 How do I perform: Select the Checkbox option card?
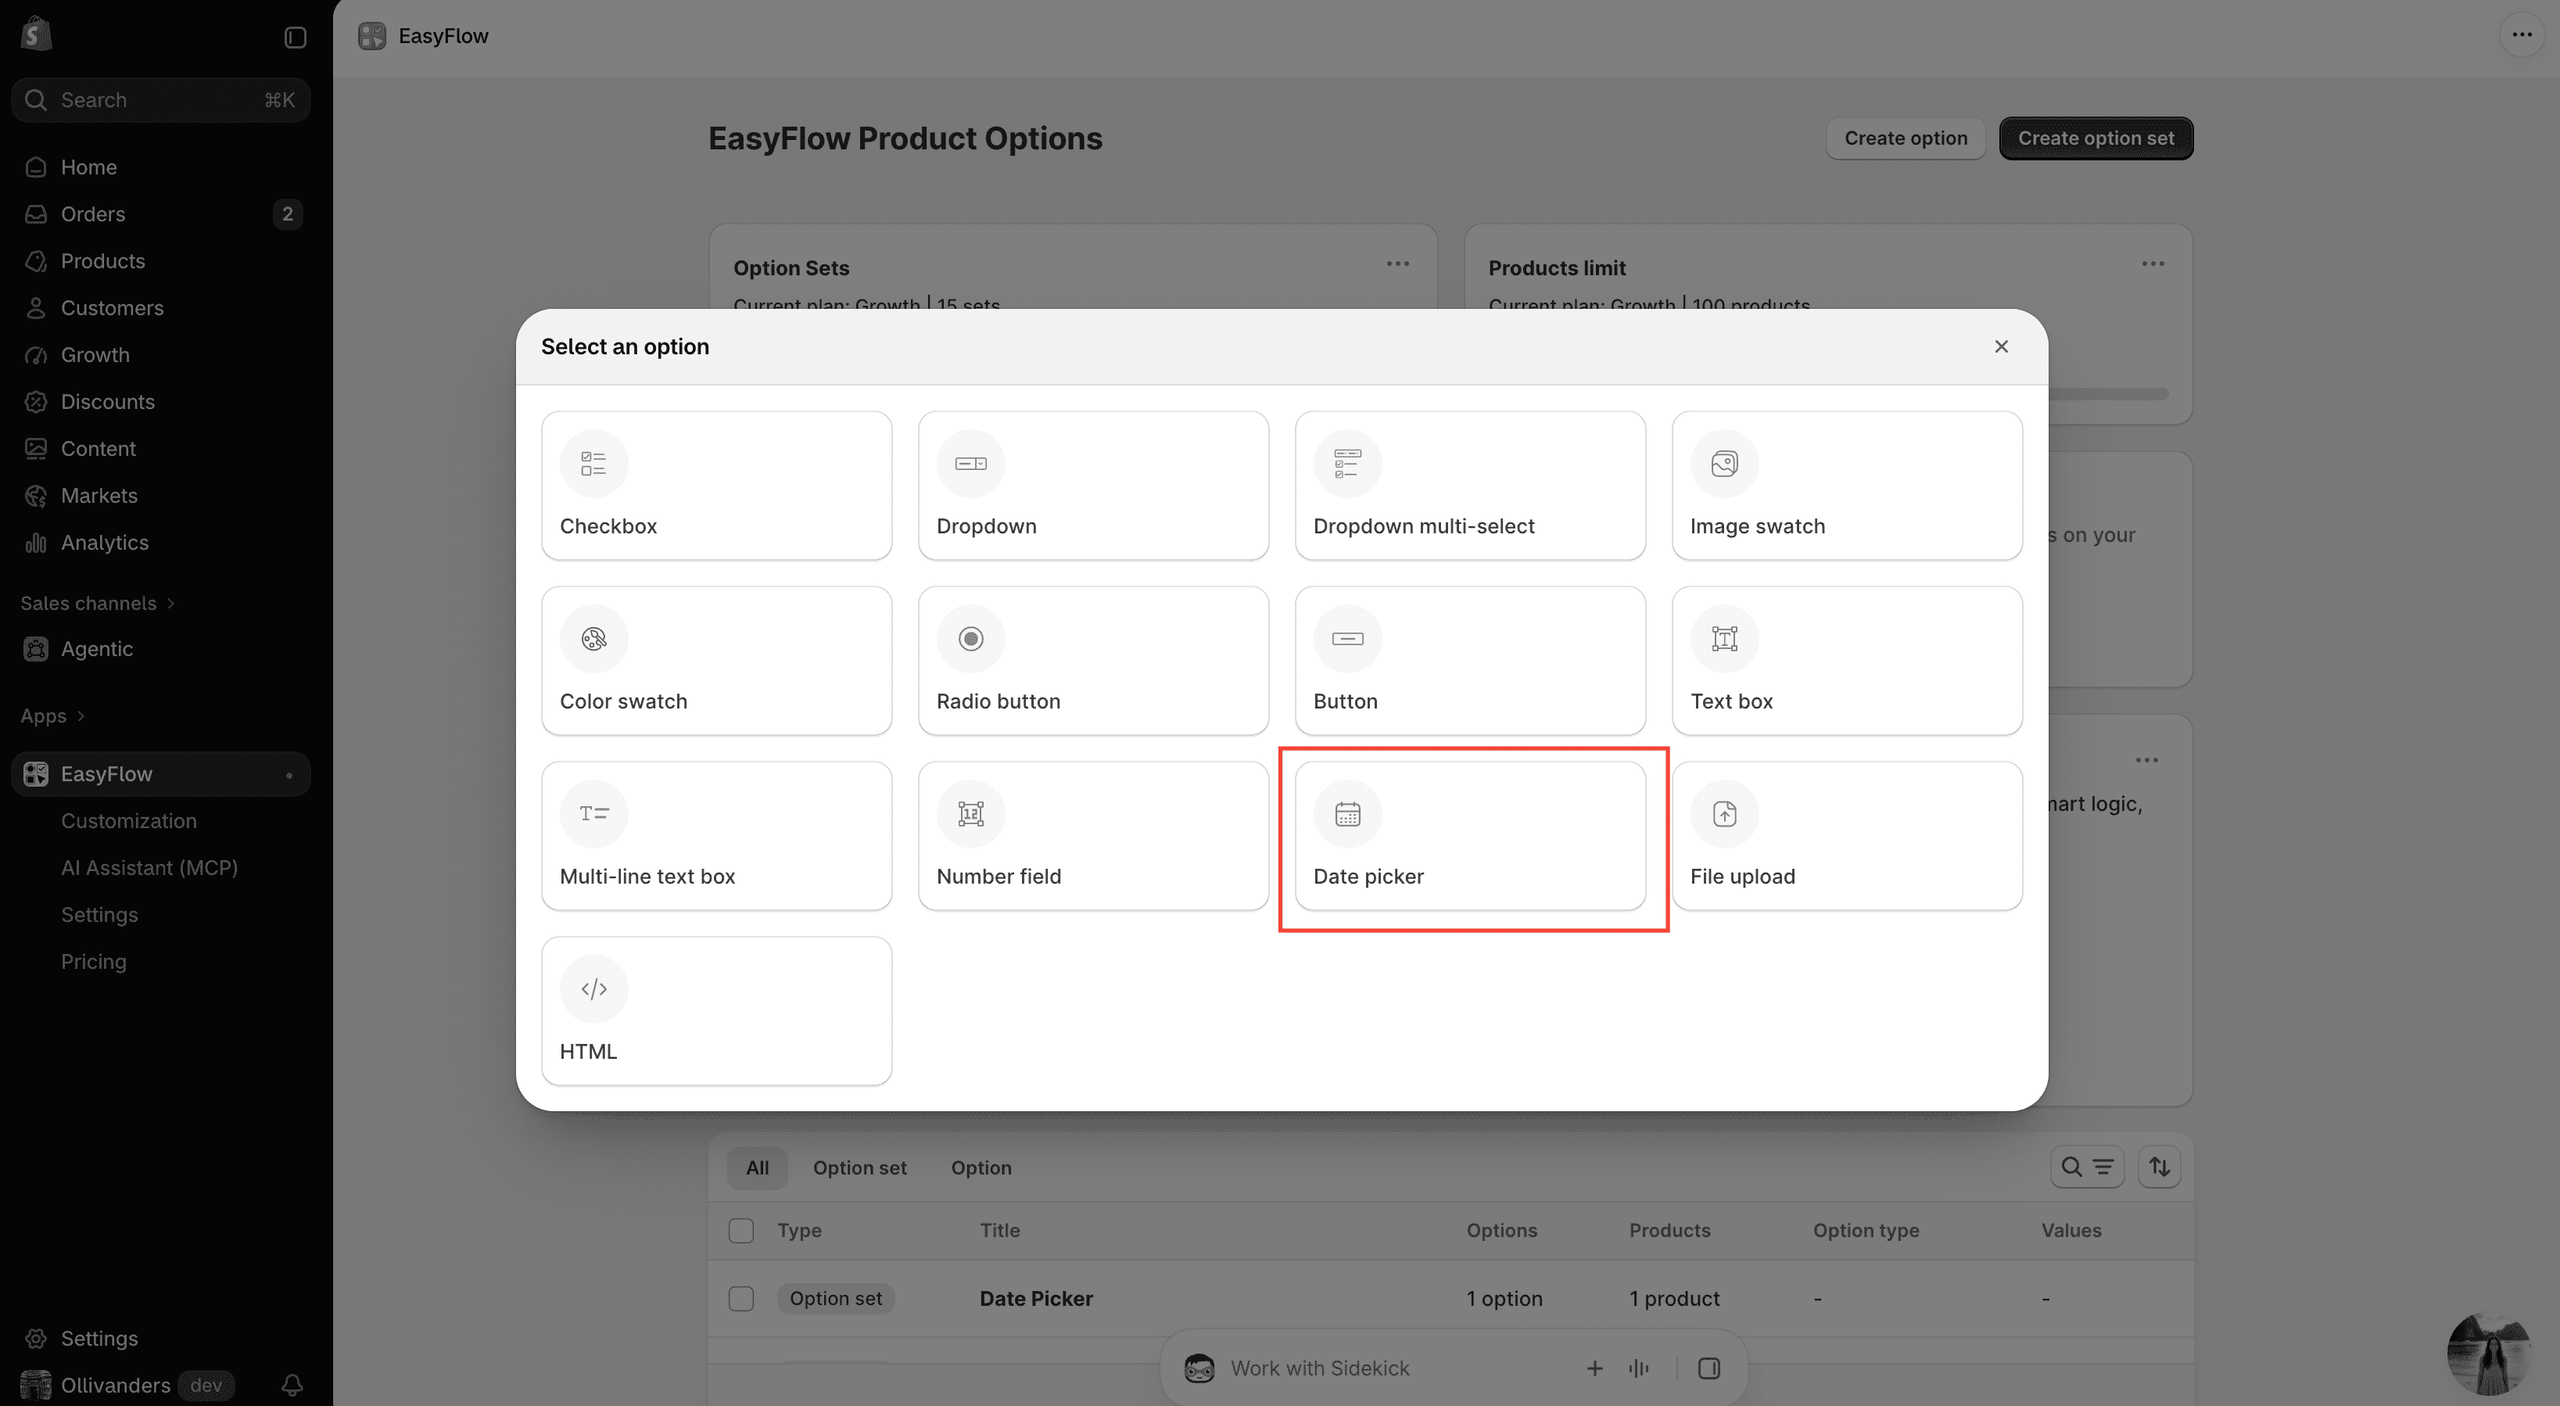tap(716, 485)
